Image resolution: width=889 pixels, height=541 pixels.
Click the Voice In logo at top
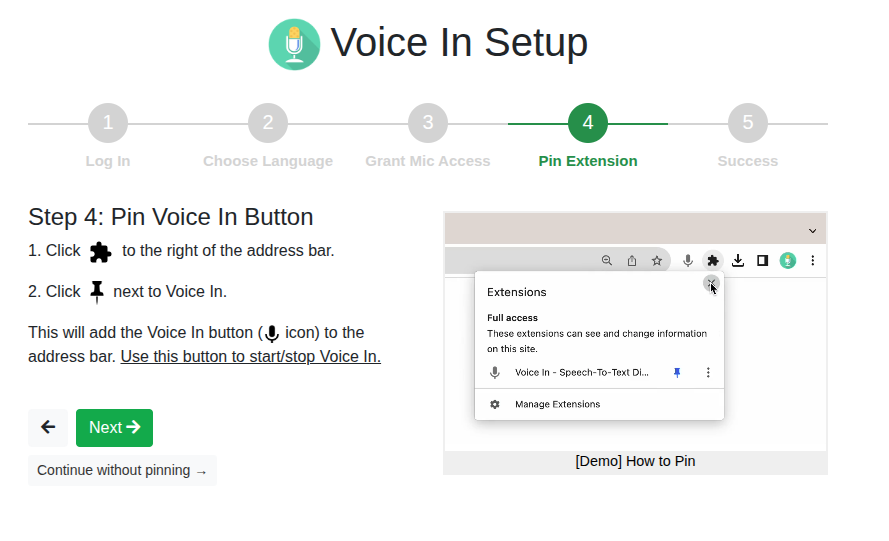pos(294,44)
